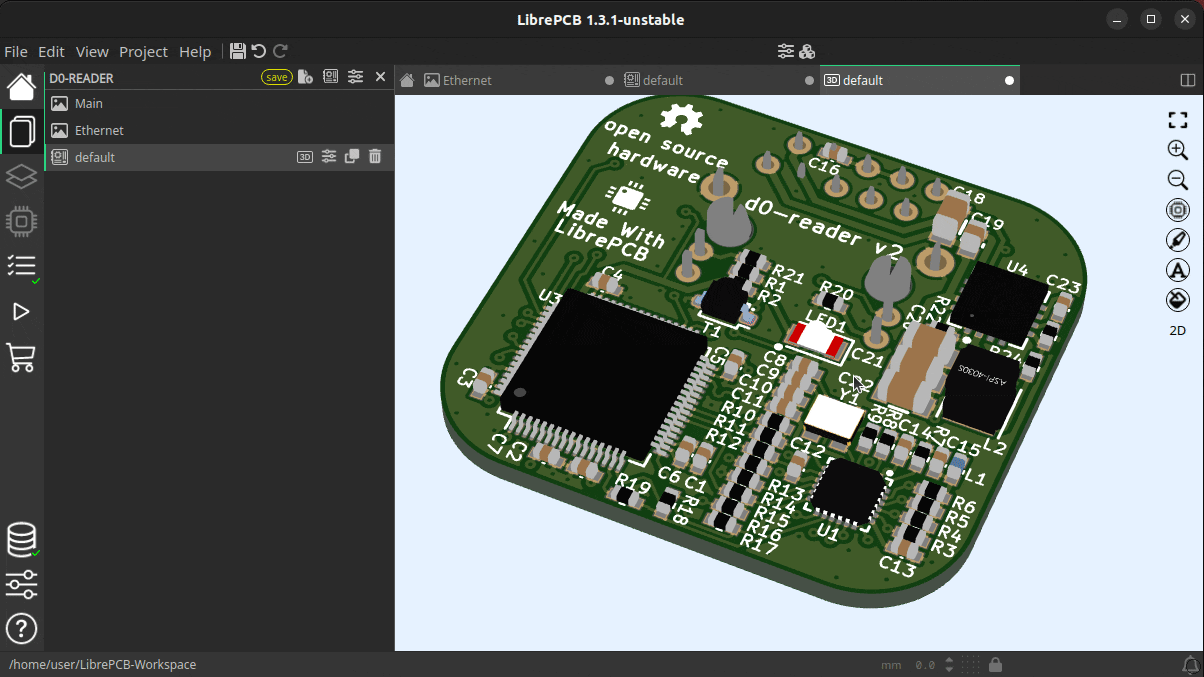1204x677 pixels.
Task: Switch to the 2D board view
Action: pyautogui.click(x=1178, y=330)
